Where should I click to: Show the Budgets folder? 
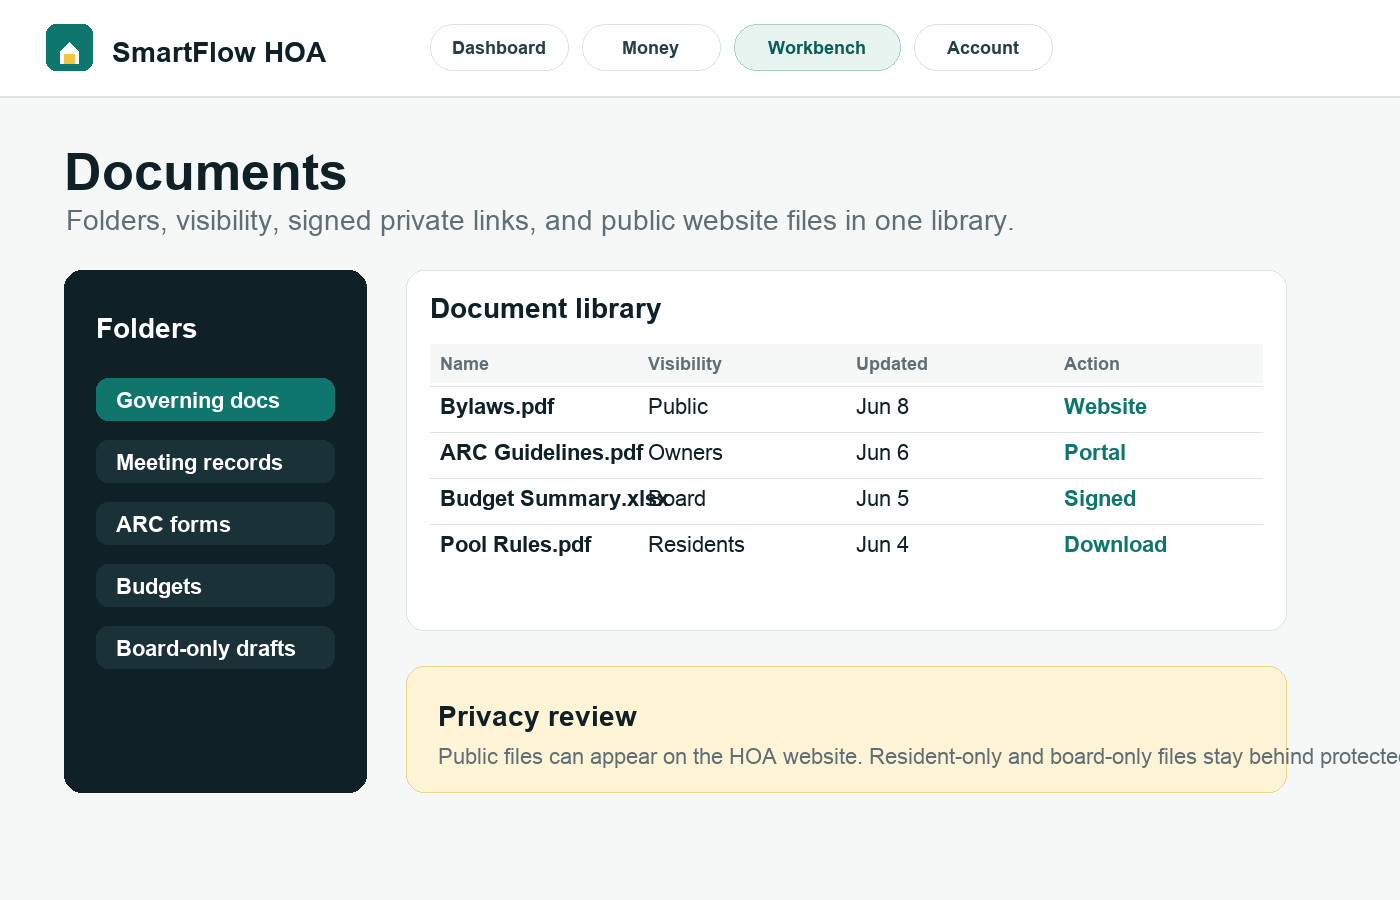[215, 586]
